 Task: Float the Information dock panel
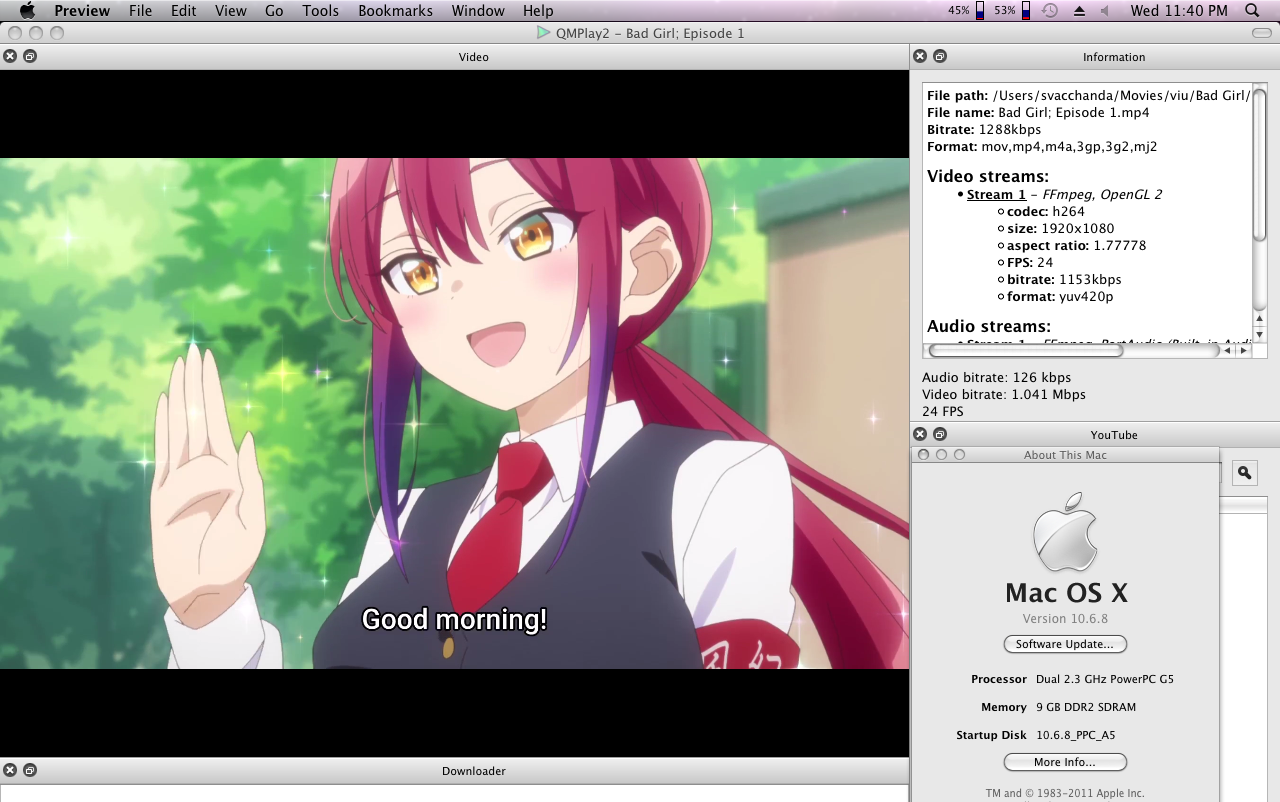pos(940,57)
